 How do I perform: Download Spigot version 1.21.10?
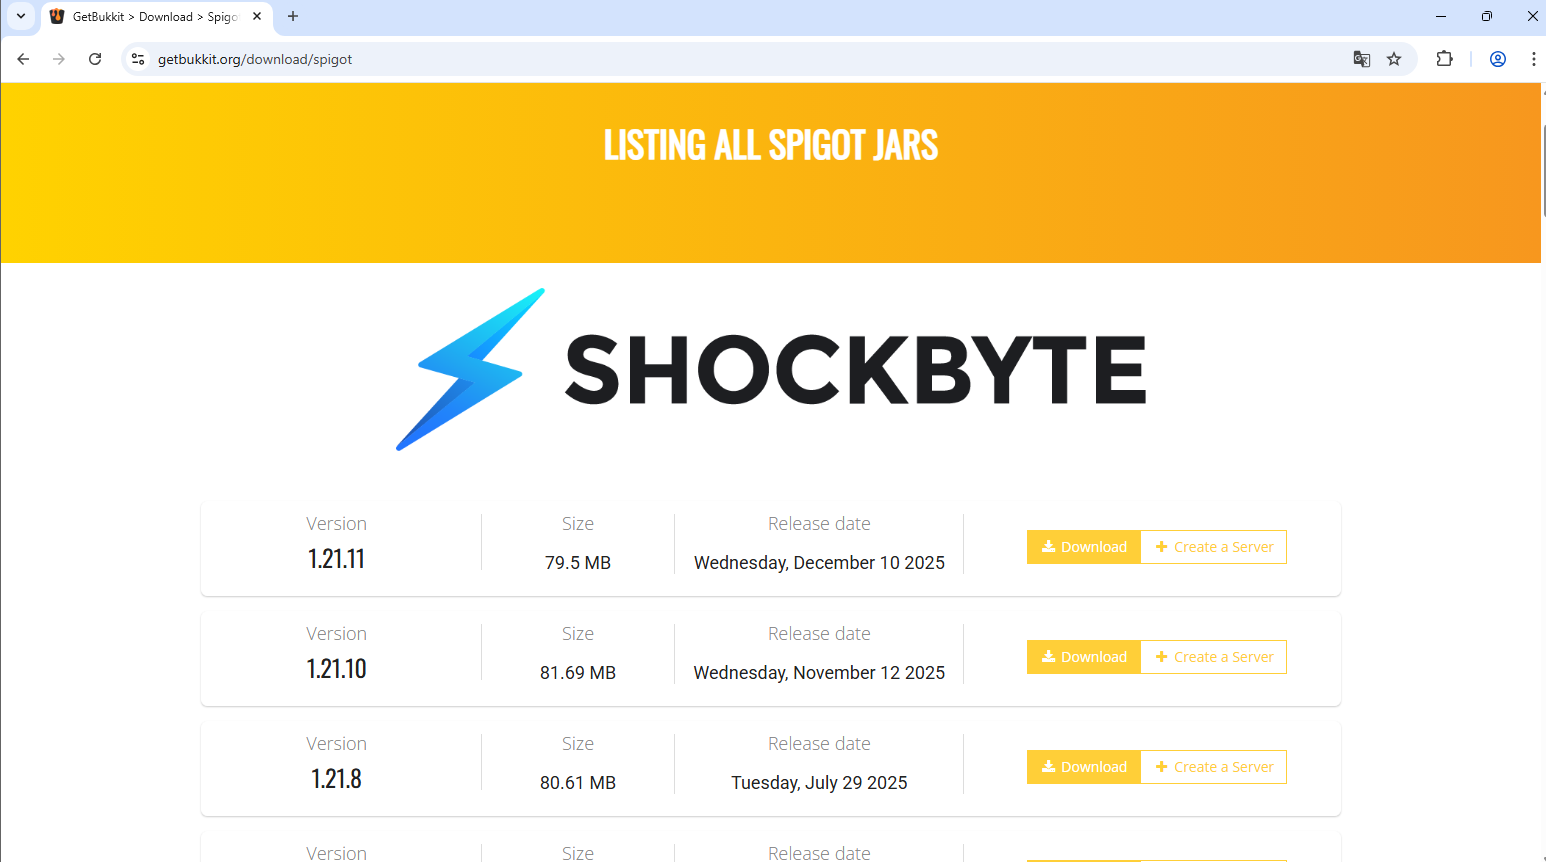(1084, 657)
